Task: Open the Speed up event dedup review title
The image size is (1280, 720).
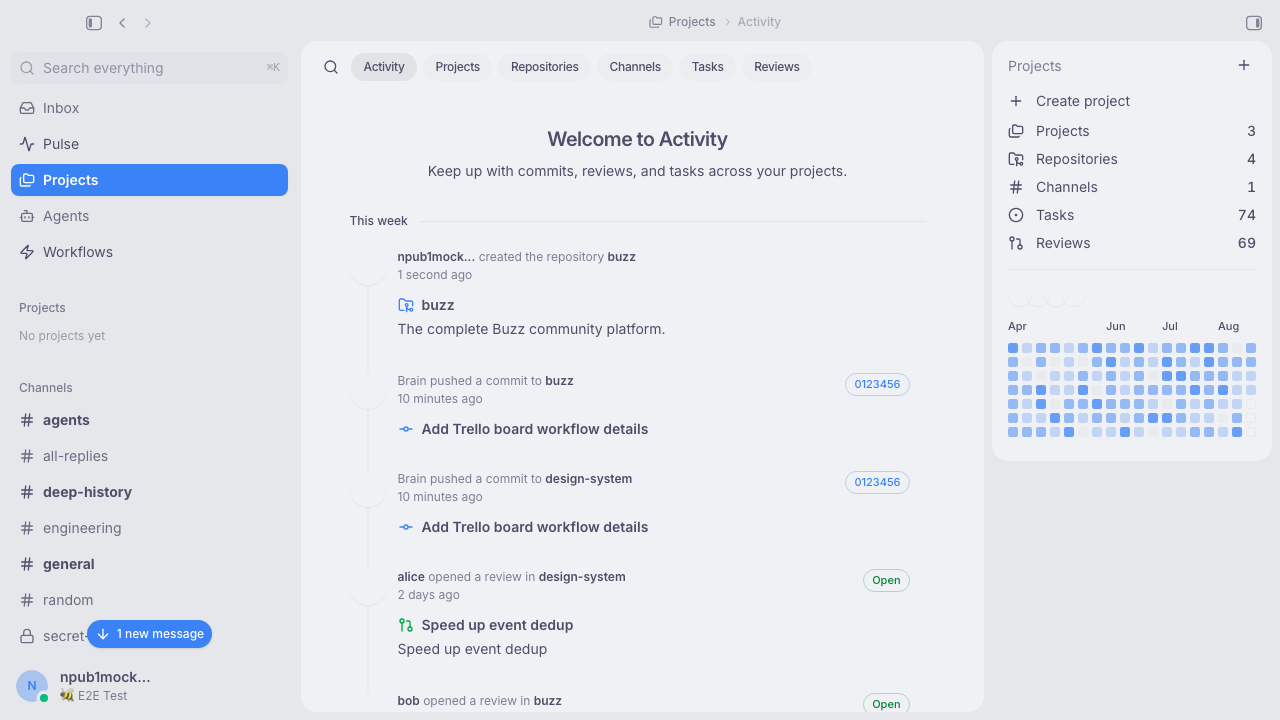Action: 497,625
